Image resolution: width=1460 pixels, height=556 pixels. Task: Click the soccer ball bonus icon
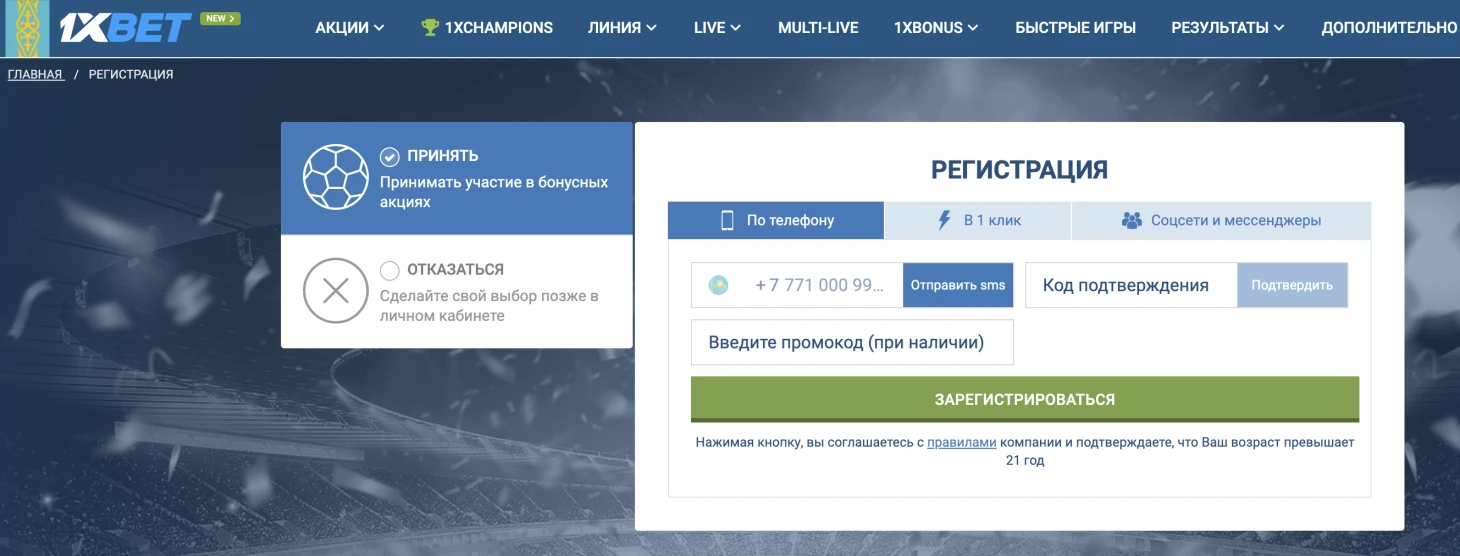[x=336, y=178]
